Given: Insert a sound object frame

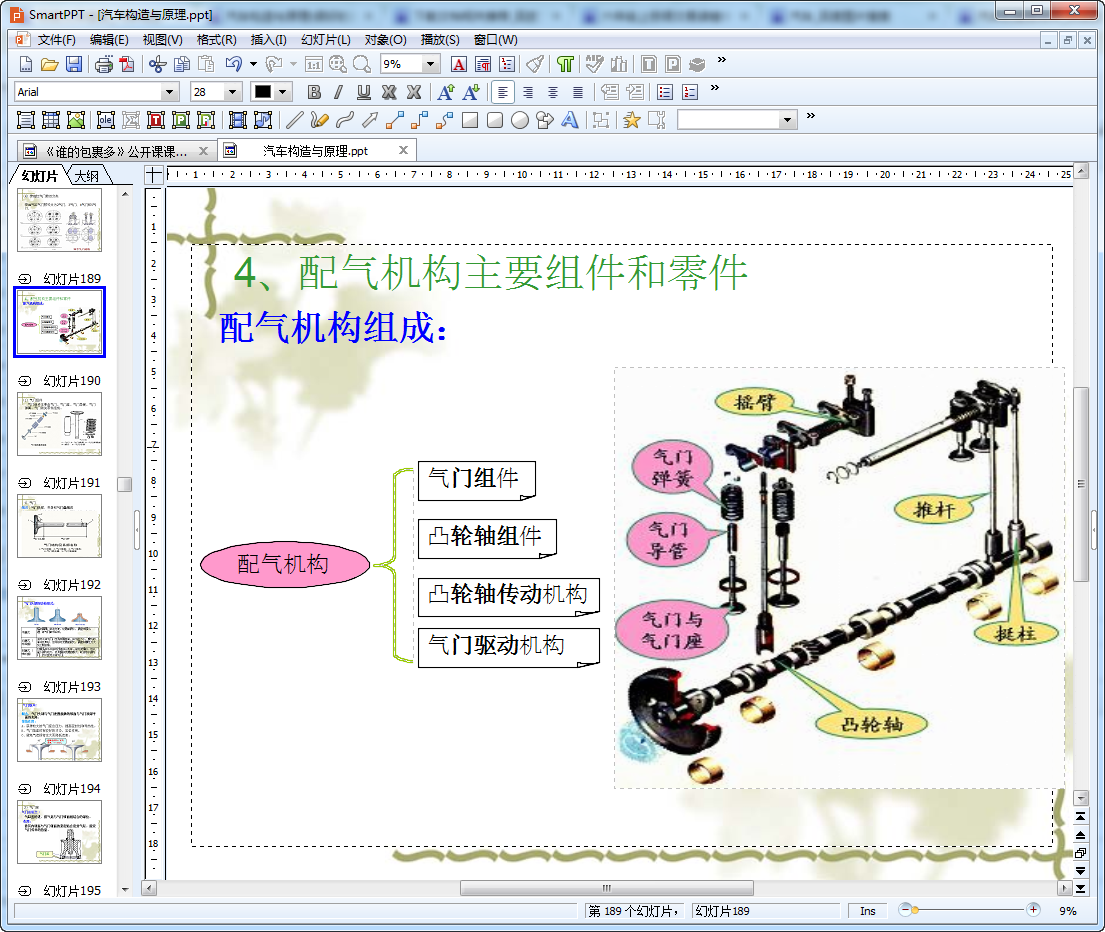Looking at the screenshot, I should pos(263,120).
